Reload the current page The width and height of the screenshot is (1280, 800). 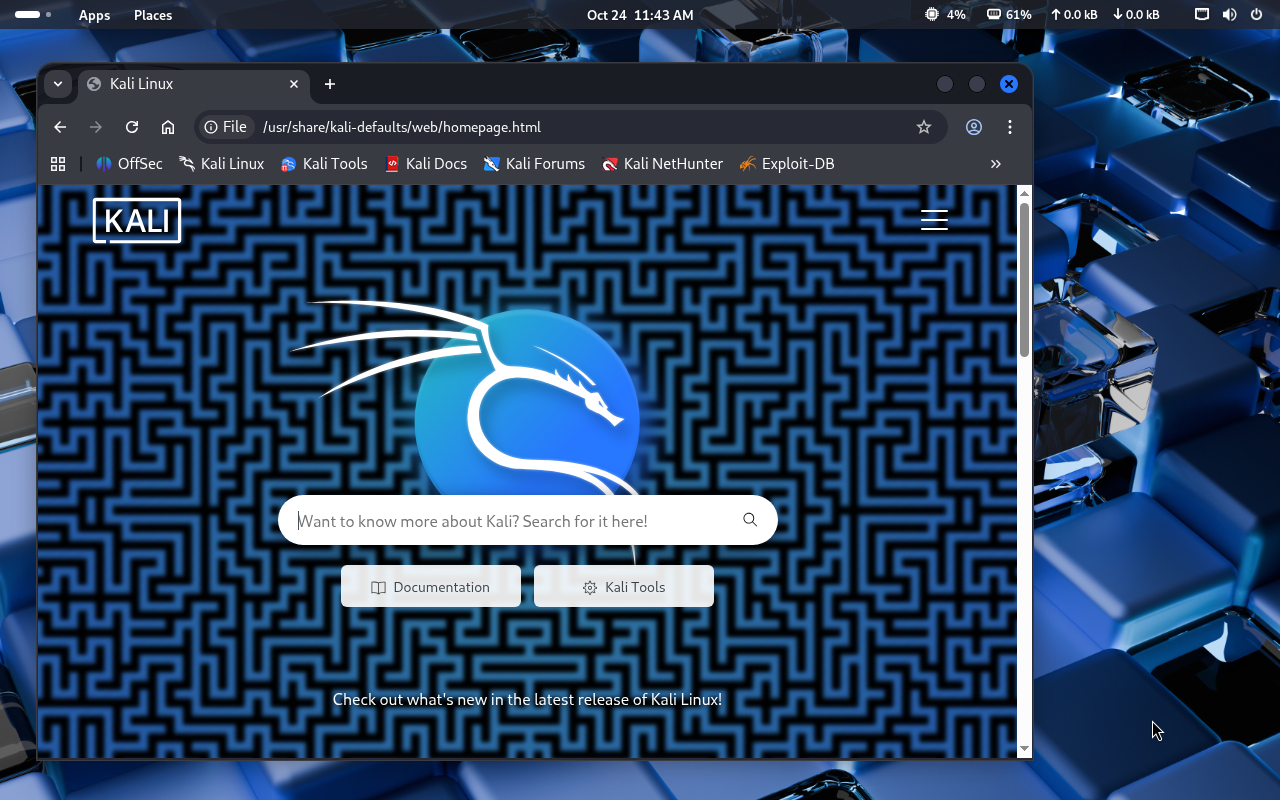point(132,127)
